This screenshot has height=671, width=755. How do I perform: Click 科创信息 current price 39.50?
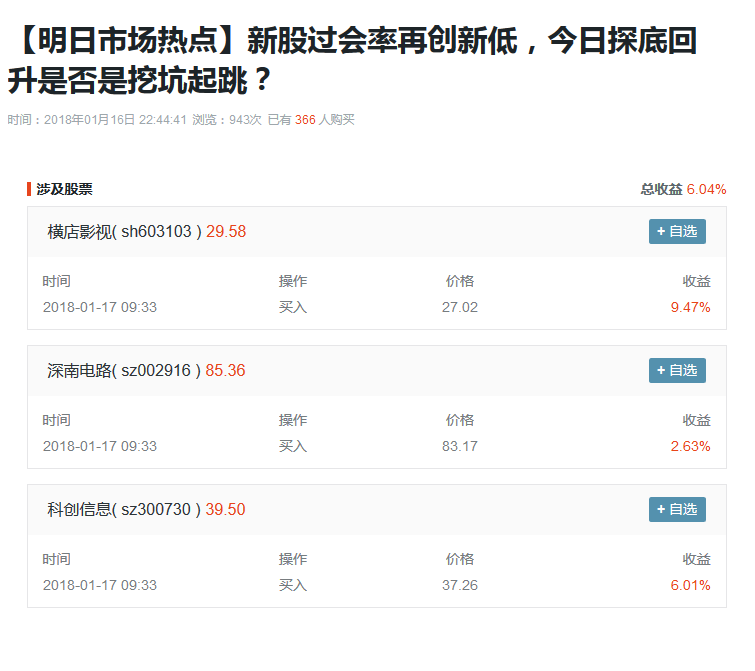225,509
